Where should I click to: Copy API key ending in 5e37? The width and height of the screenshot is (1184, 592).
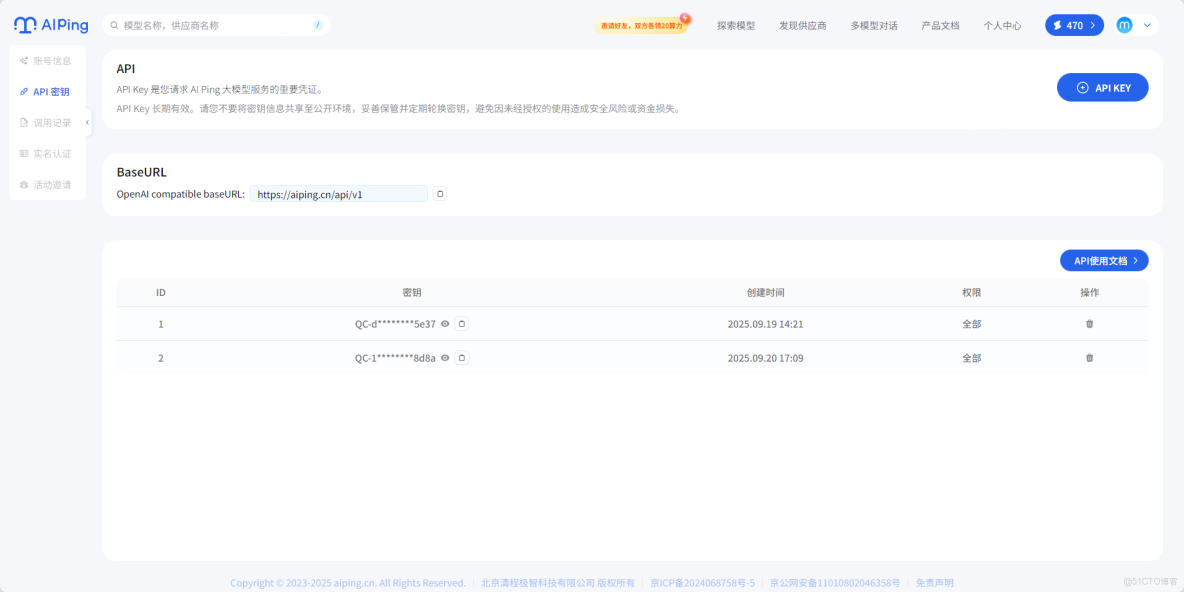(x=460, y=323)
